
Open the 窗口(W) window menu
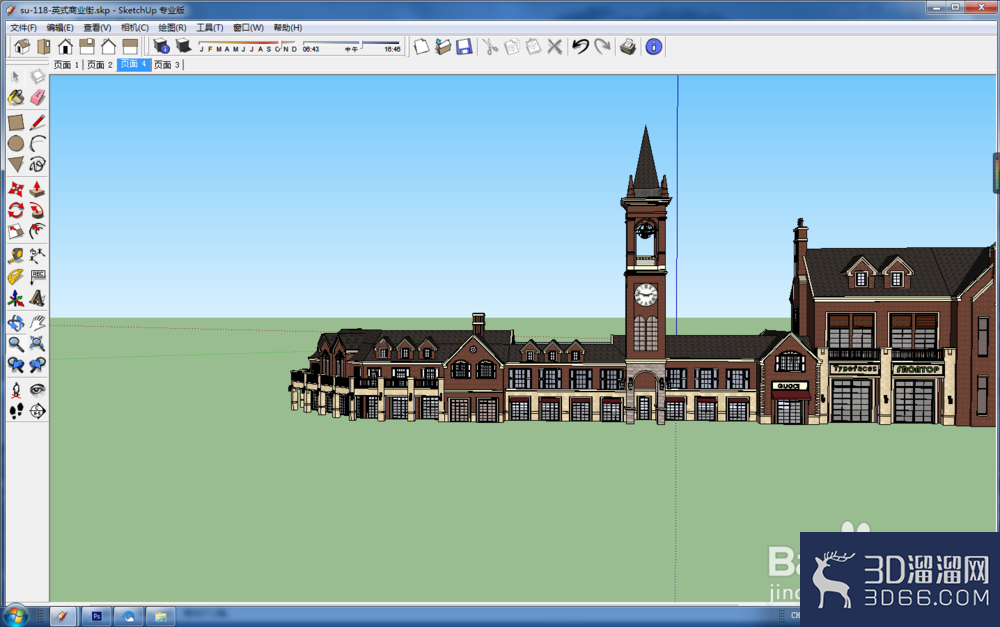pyautogui.click(x=248, y=27)
